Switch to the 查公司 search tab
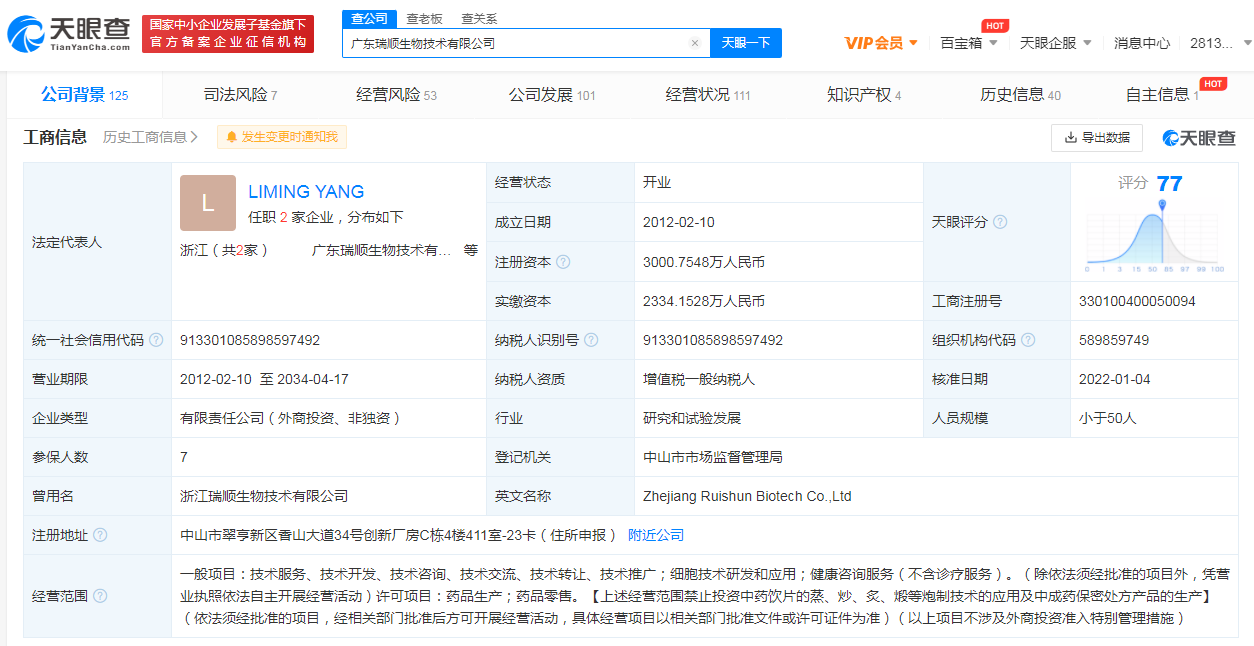 tap(370, 19)
